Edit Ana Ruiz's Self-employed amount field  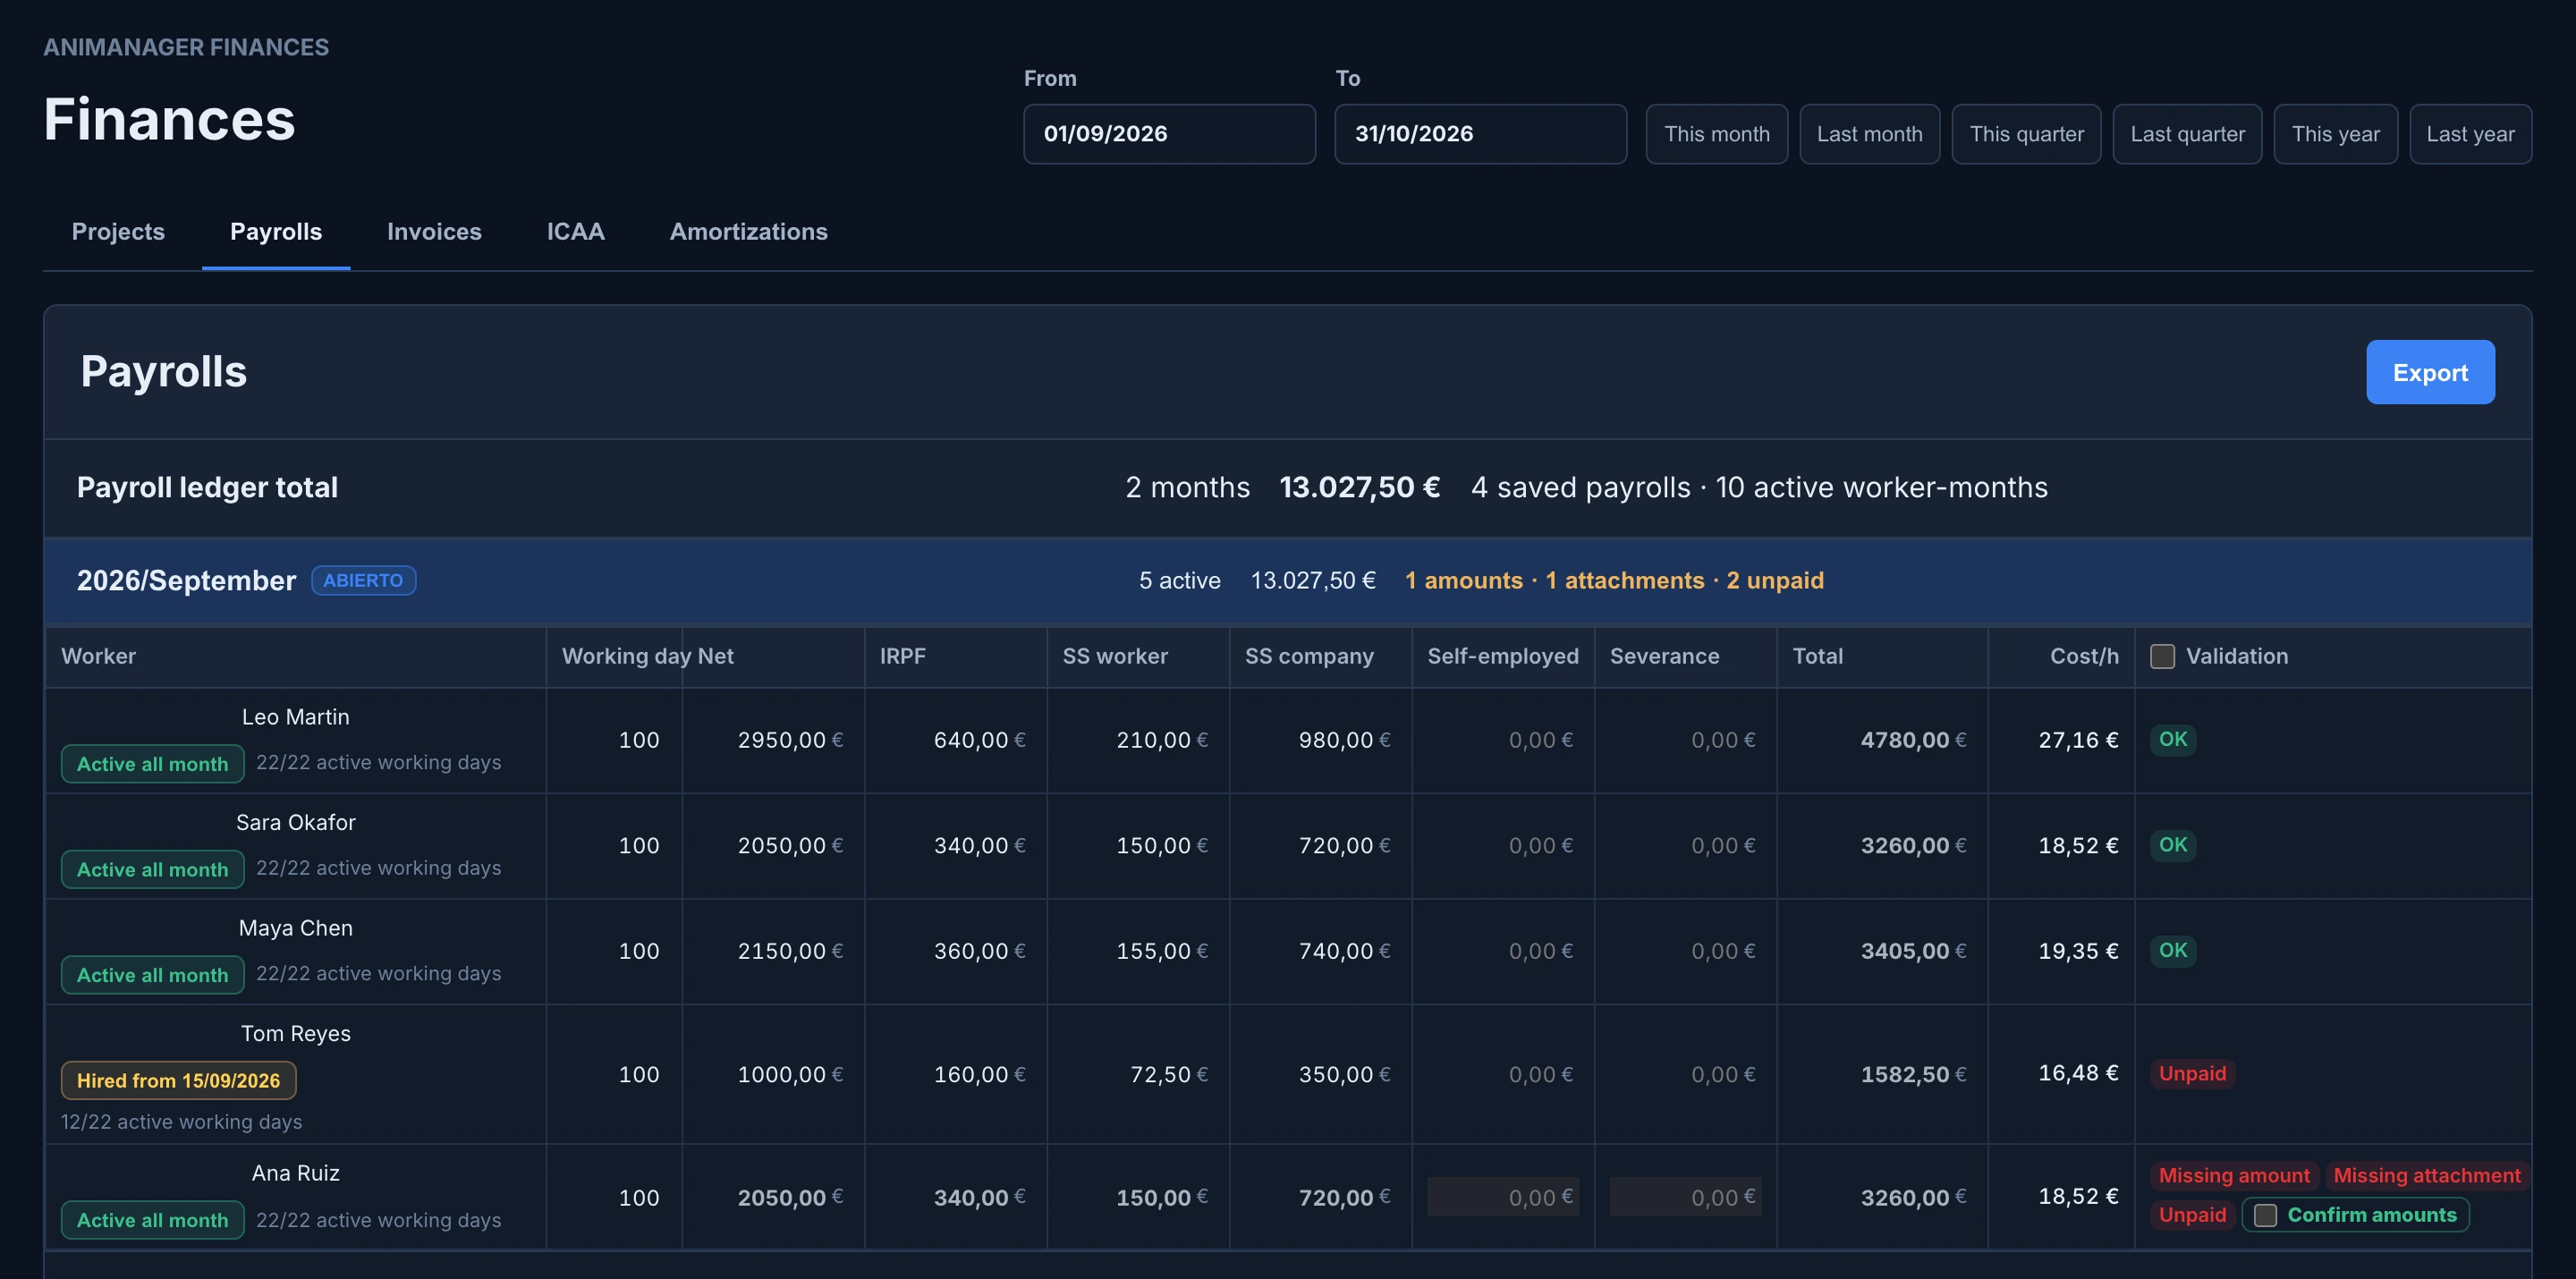(1503, 1197)
